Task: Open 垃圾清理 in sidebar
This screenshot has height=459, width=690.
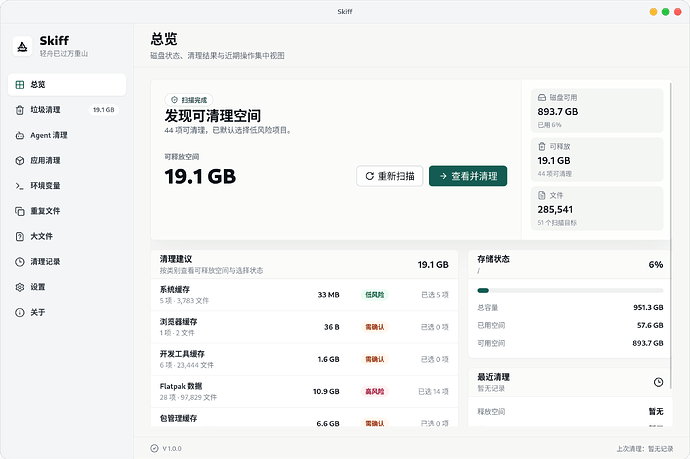Action: (x=67, y=110)
